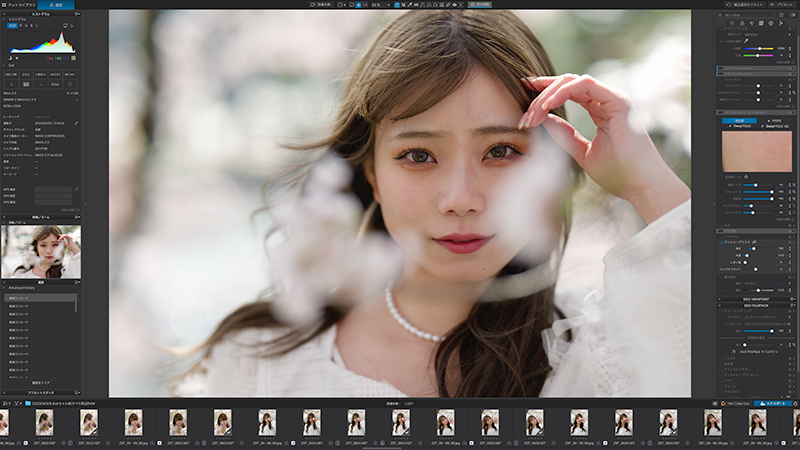This screenshot has width=800, height=450.
Task: Toggle favorite corrections star filter
Action: point(781,15)
